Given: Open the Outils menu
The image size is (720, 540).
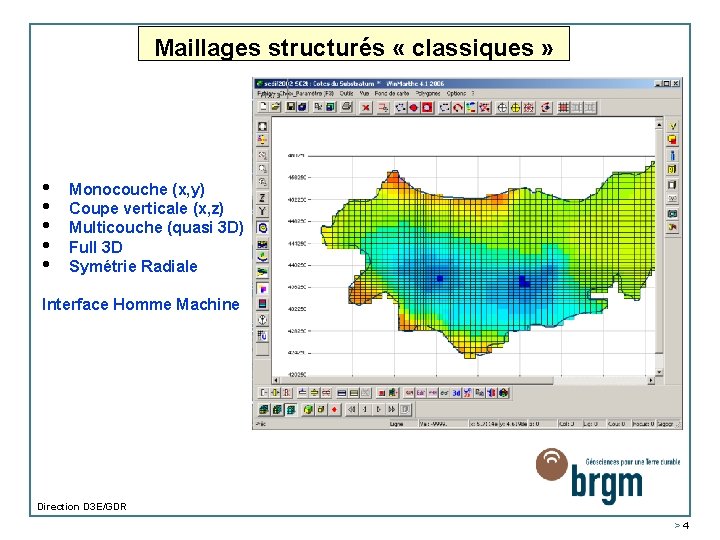Looking at the screenshot, I should pos(347,93).
